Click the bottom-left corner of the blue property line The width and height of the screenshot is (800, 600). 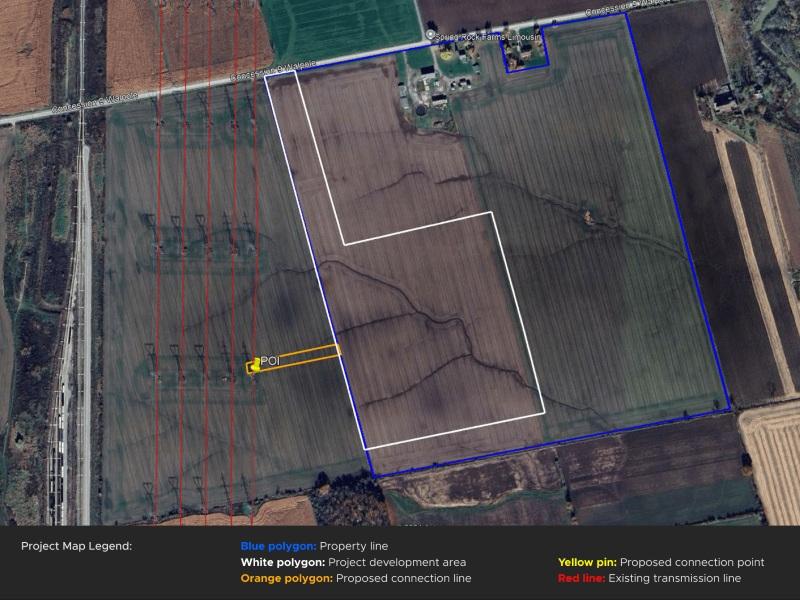(x=371, y=475)
